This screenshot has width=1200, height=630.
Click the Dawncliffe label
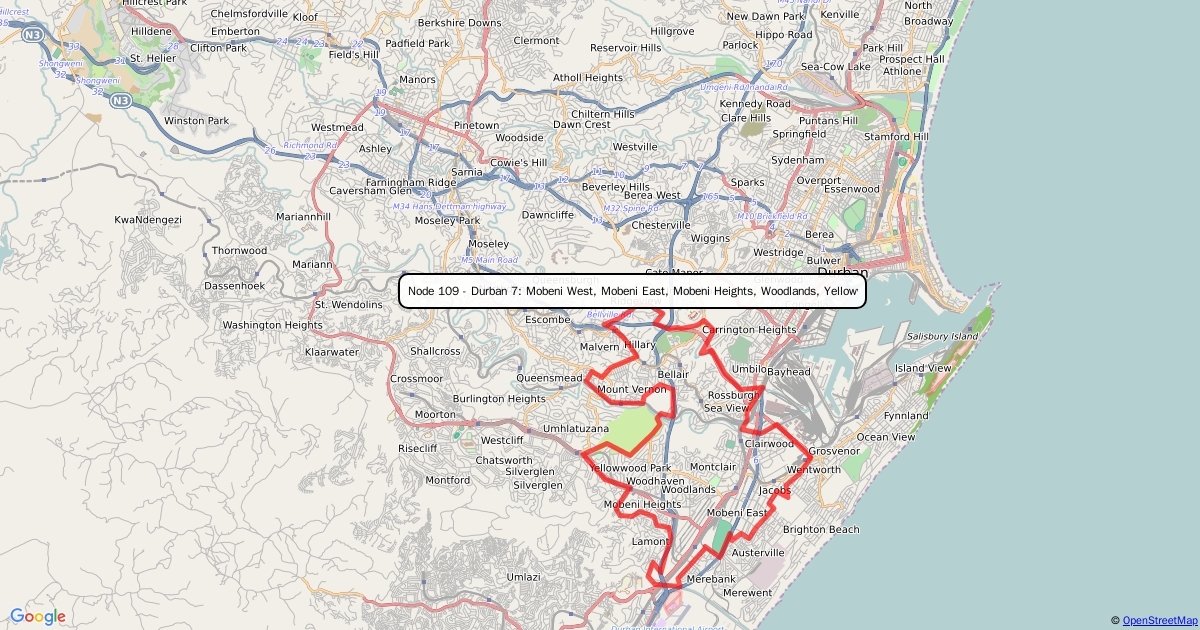pyautogui.click(x=548, y=215)
